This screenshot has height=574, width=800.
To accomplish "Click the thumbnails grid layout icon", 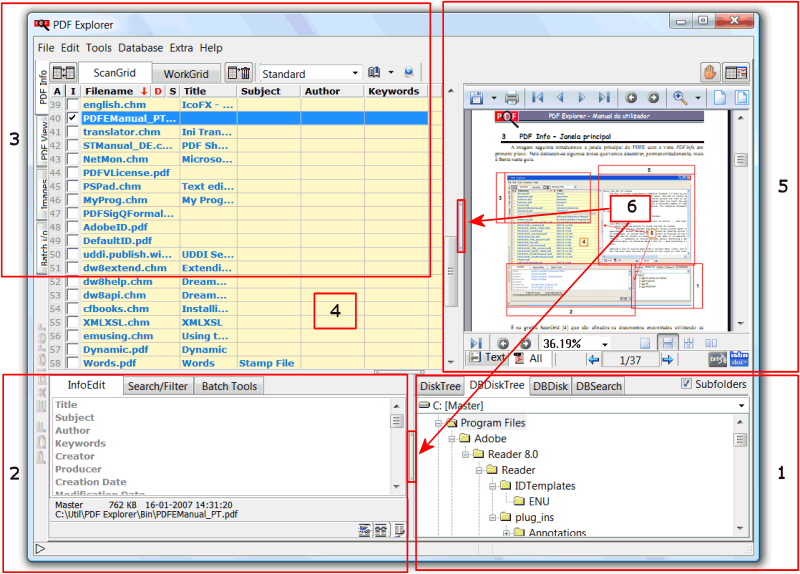I will 689,343.
